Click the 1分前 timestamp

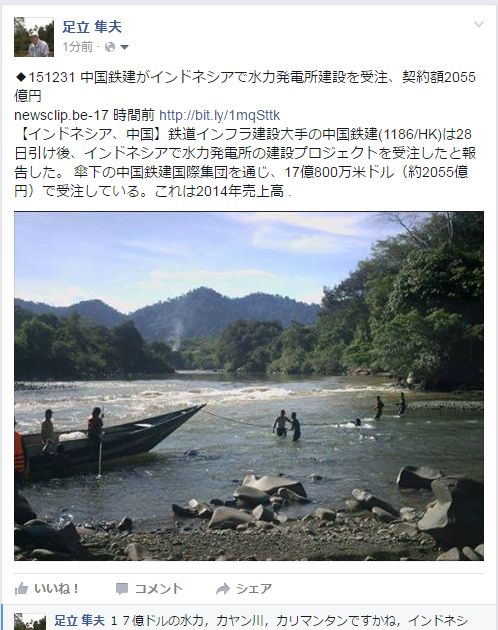coord(77,47)
